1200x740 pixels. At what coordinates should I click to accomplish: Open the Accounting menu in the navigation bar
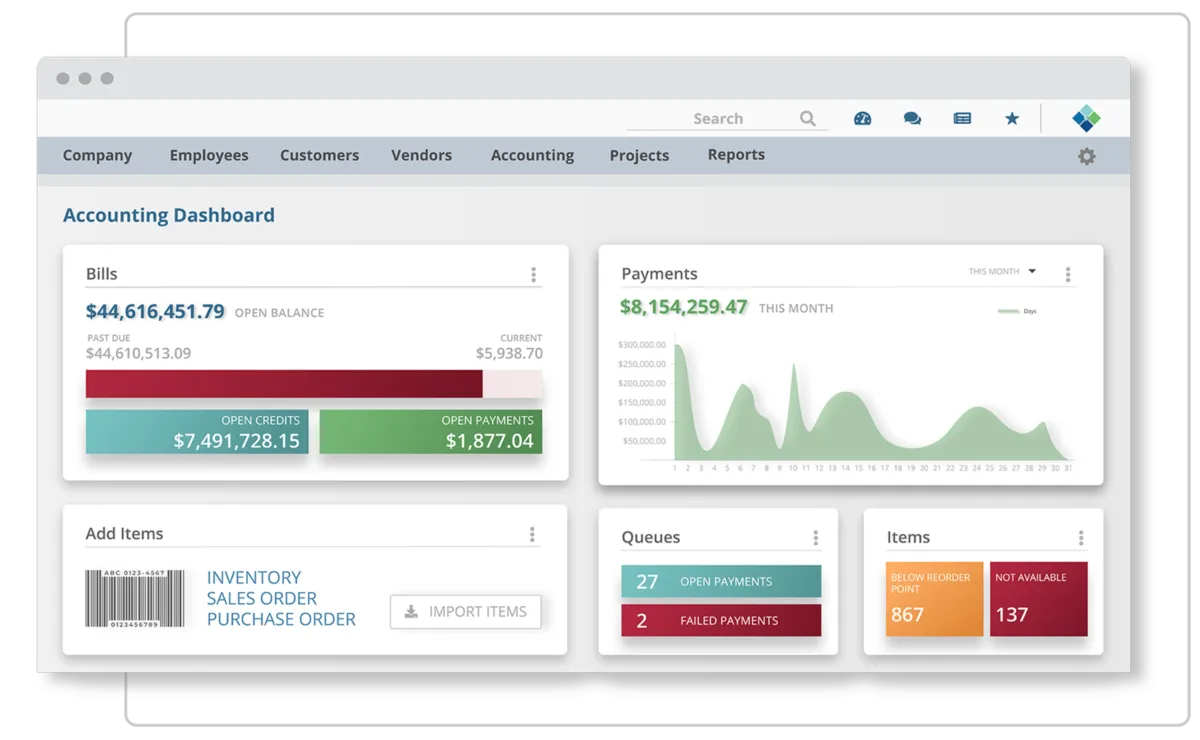[x=532, y=155]
